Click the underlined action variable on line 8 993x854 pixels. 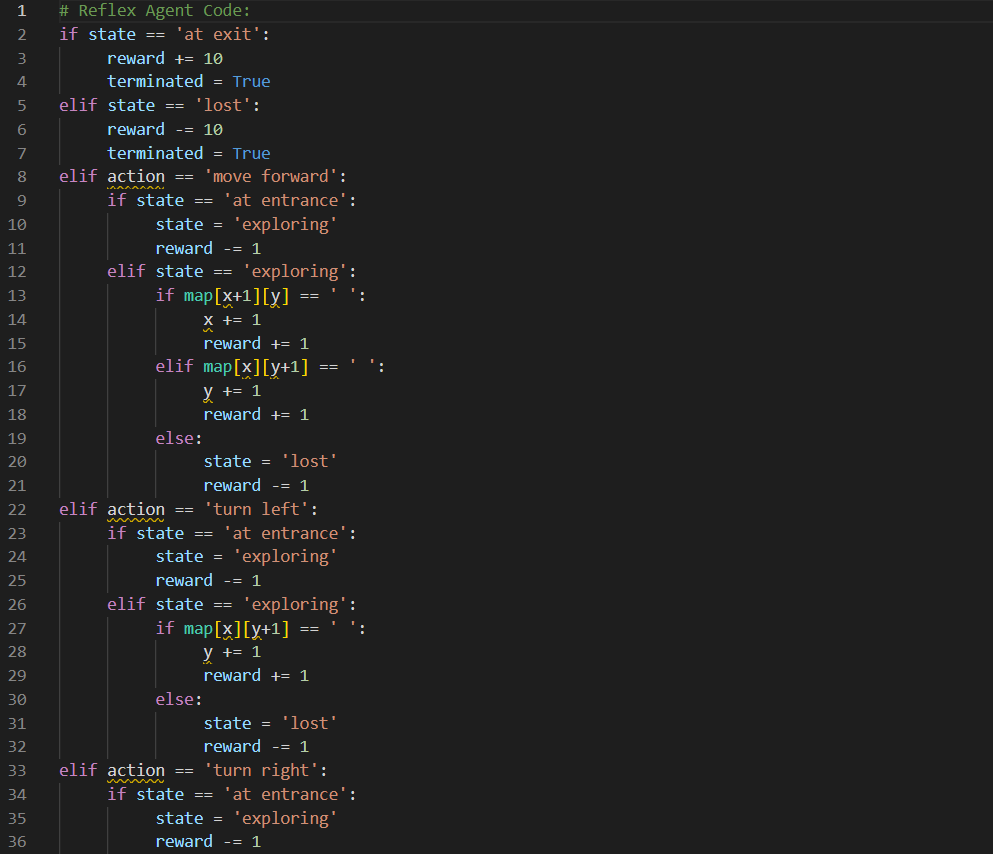pos(136,176)
